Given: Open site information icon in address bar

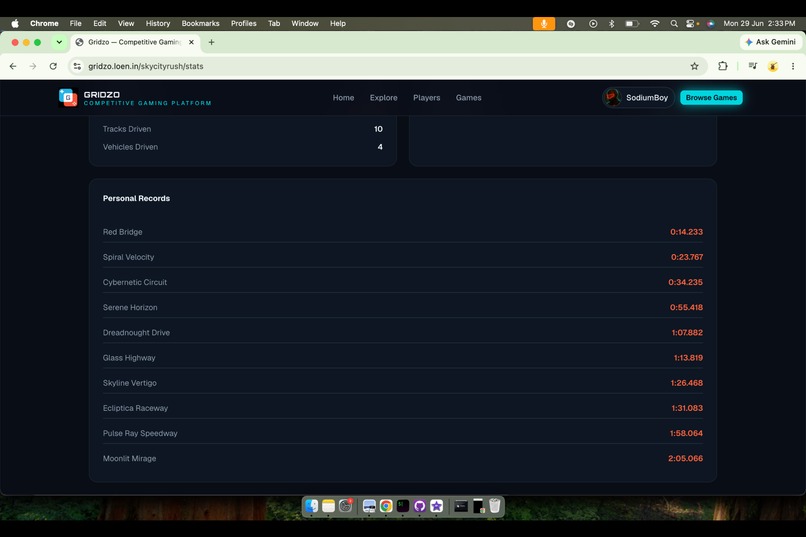Looking at the screenshot, I should coord(77,66).
